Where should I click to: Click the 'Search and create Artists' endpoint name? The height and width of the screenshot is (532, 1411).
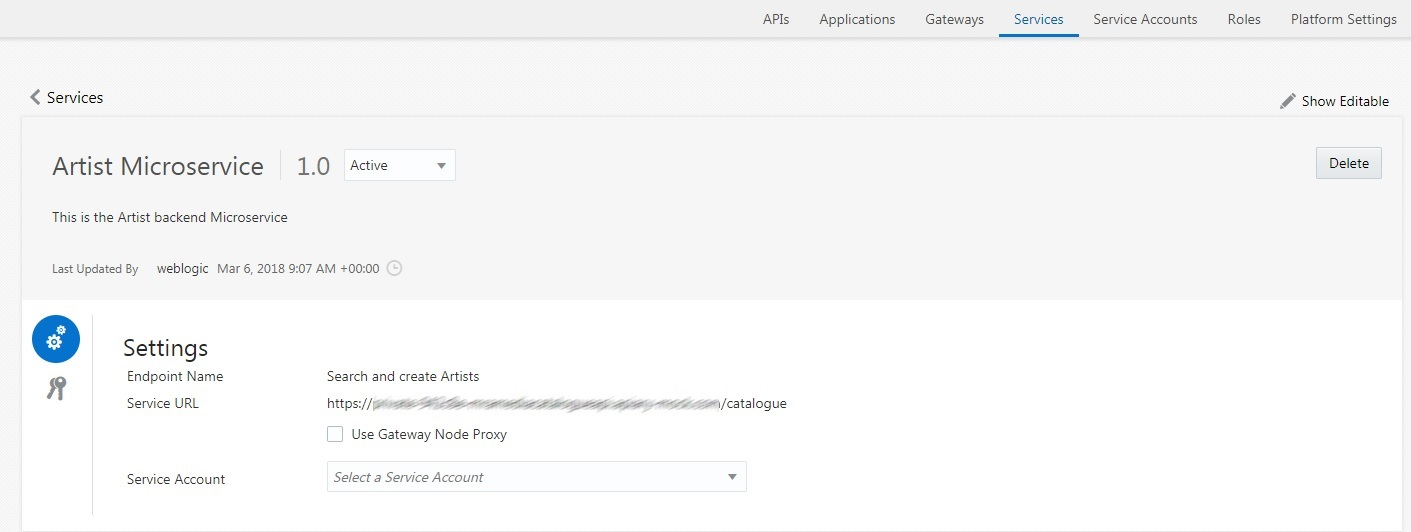(403, 377)
